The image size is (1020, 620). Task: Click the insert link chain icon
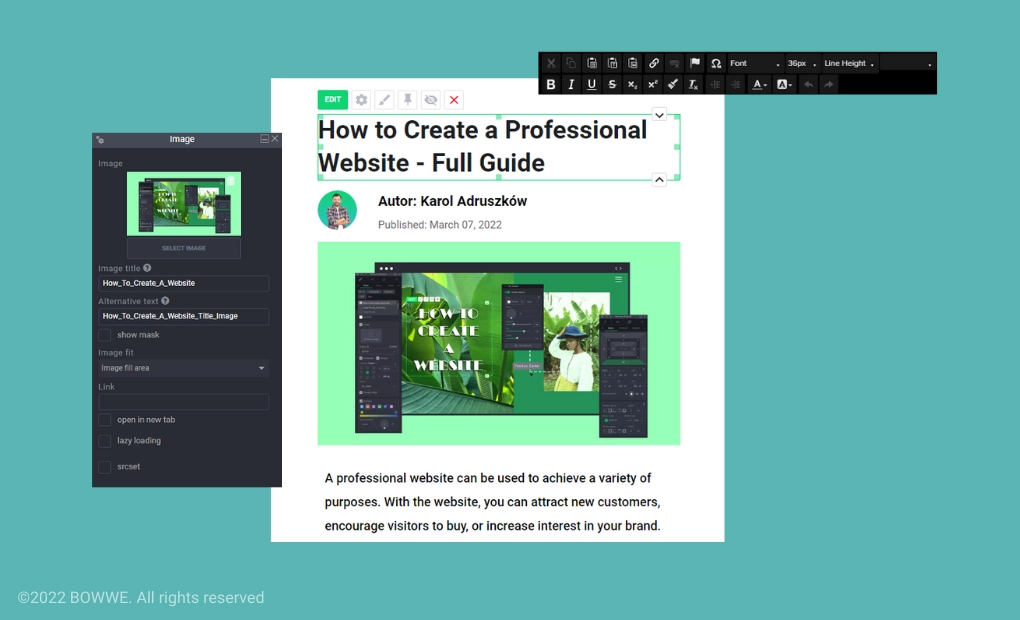(654, 63)
